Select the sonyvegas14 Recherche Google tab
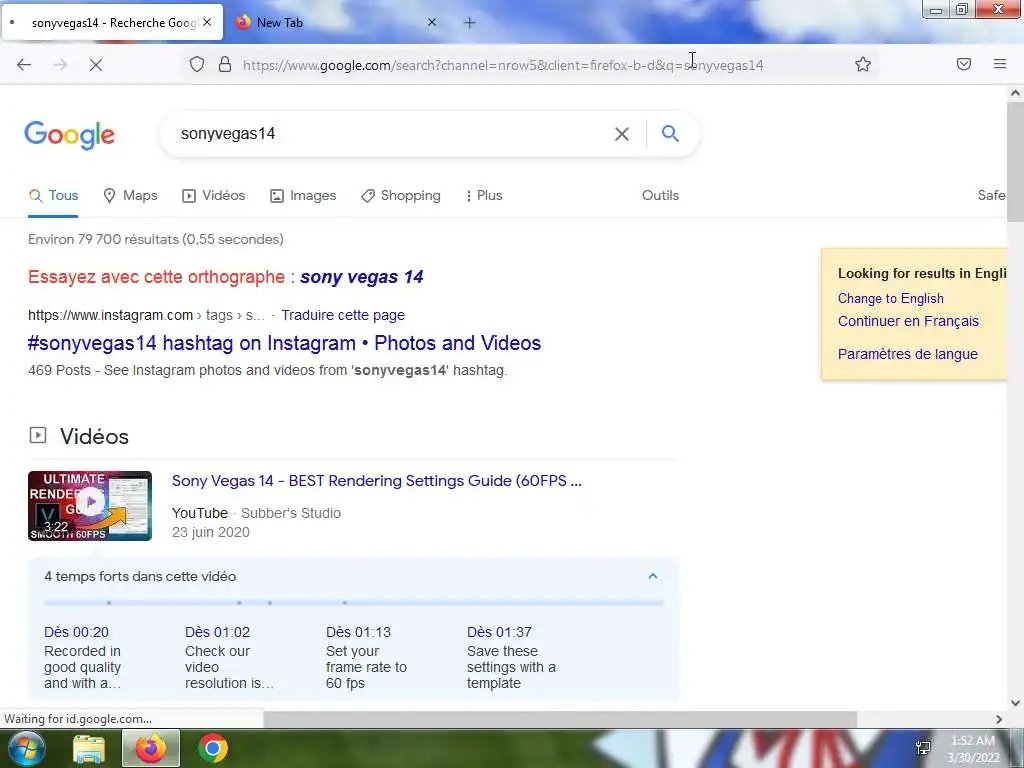The image size is (1024, 768). tap(112, 23)
